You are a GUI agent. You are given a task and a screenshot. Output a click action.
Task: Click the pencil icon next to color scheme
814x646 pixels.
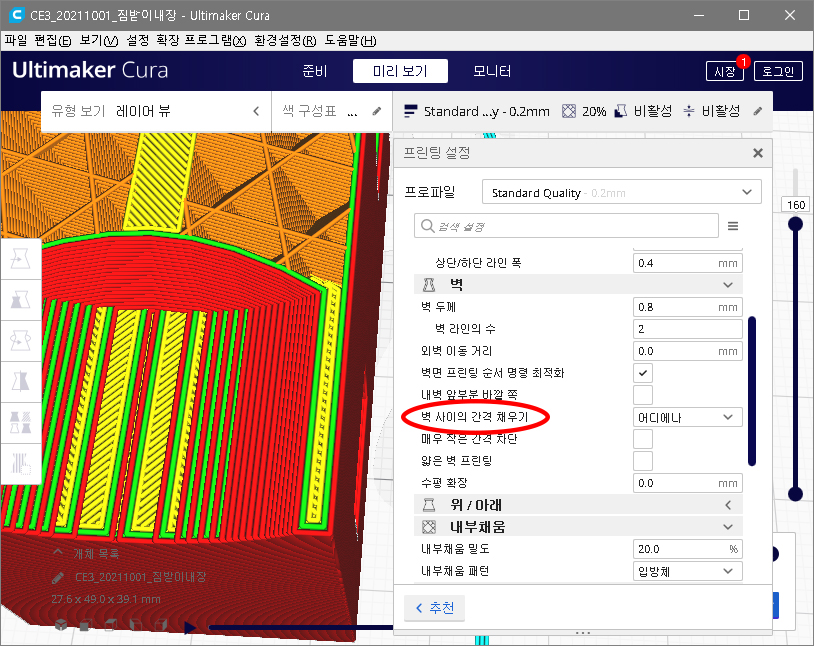[x=377, y=111]
